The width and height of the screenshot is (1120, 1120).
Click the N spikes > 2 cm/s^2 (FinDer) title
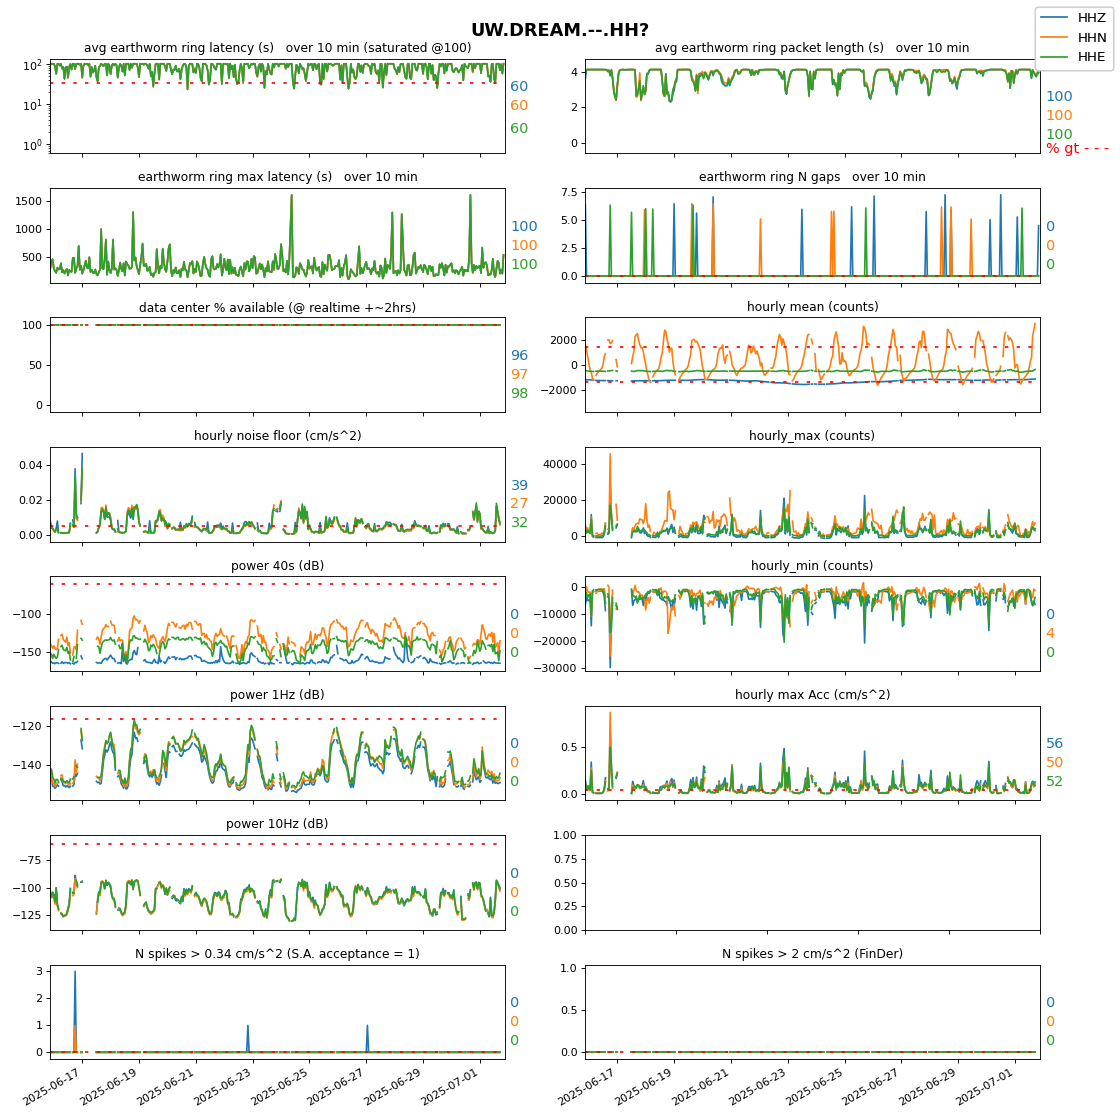(x=813, y=954)
